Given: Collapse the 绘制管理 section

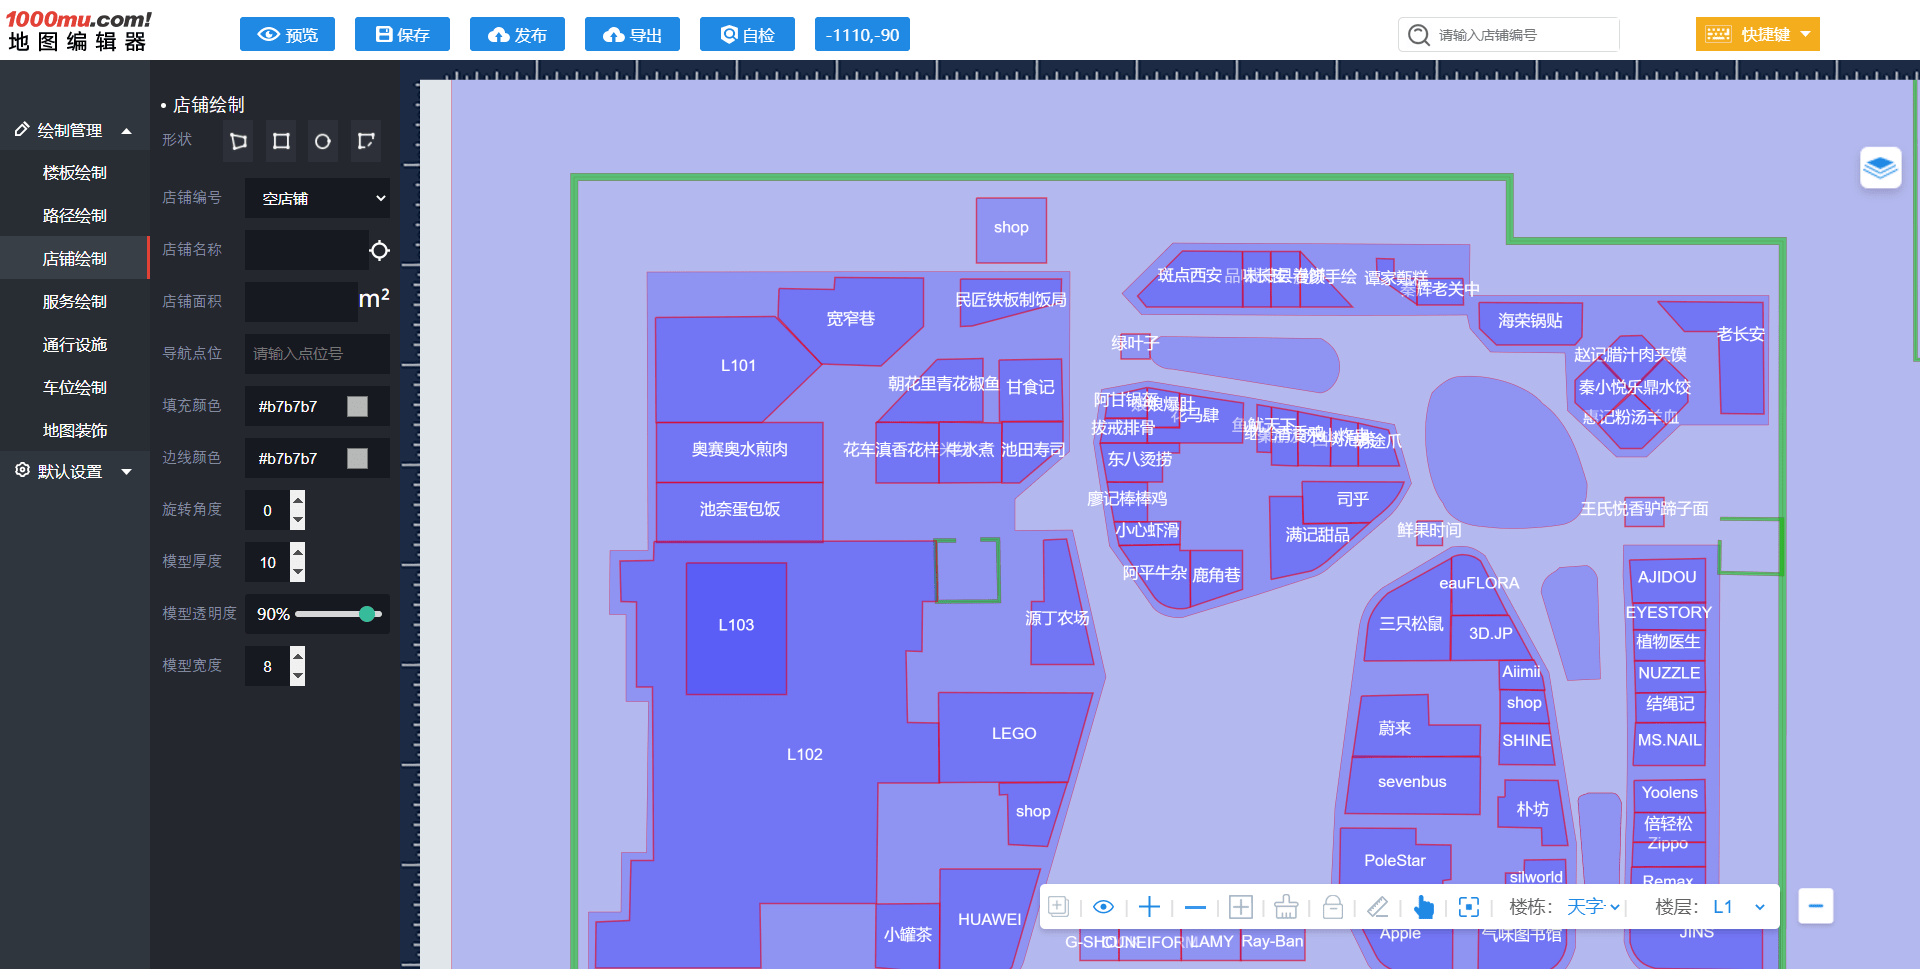Looking at the screenshot, I should click(74, 130).
